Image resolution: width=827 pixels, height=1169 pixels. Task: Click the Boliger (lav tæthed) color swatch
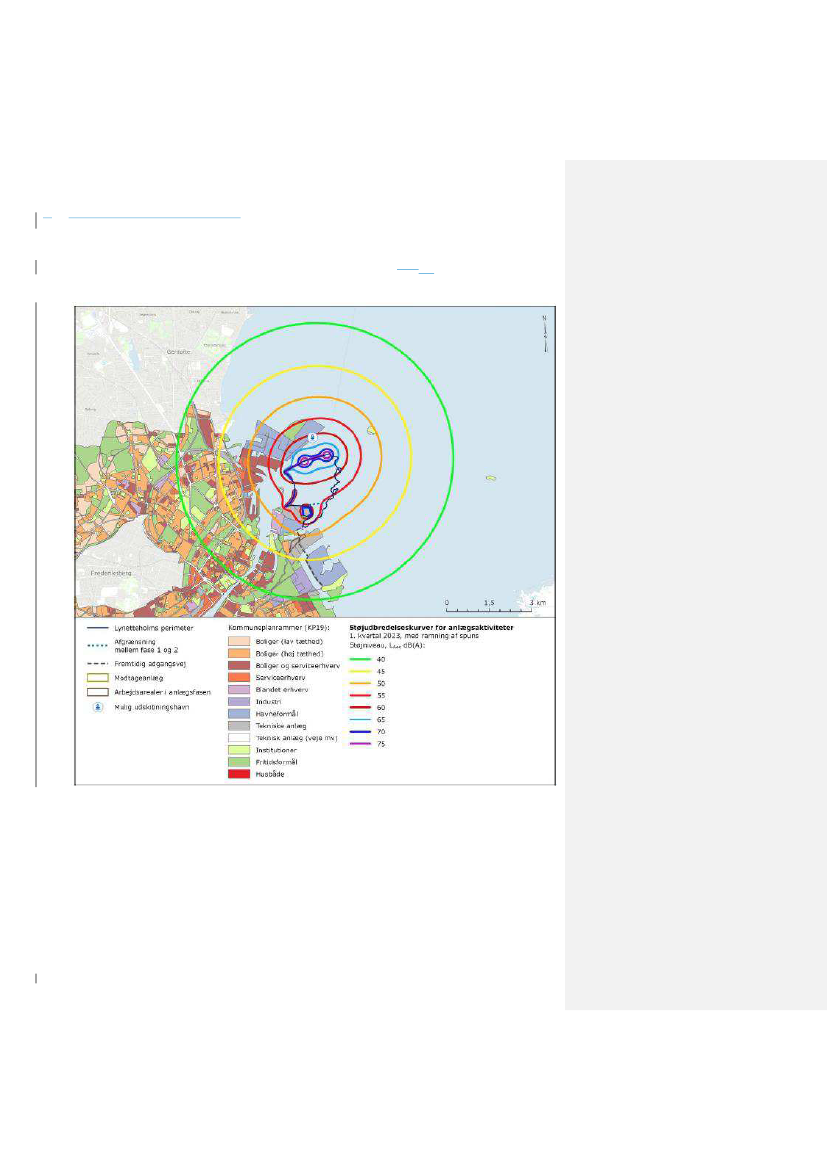(239, 641)
